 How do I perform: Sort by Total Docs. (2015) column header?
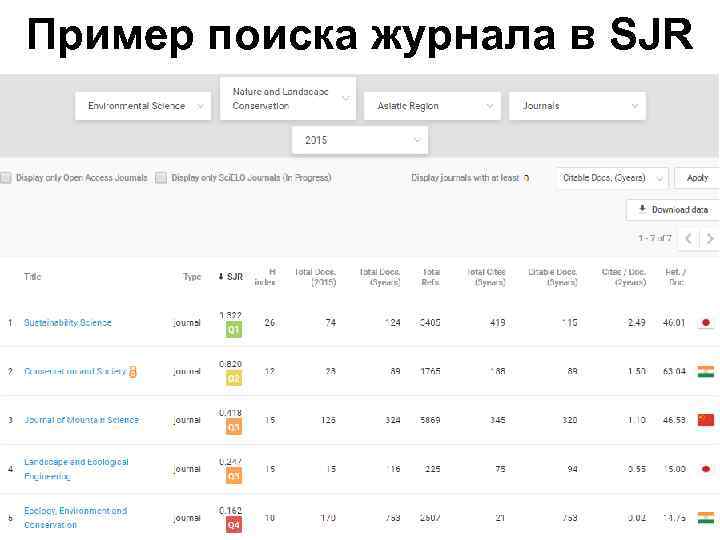(315, 277)
